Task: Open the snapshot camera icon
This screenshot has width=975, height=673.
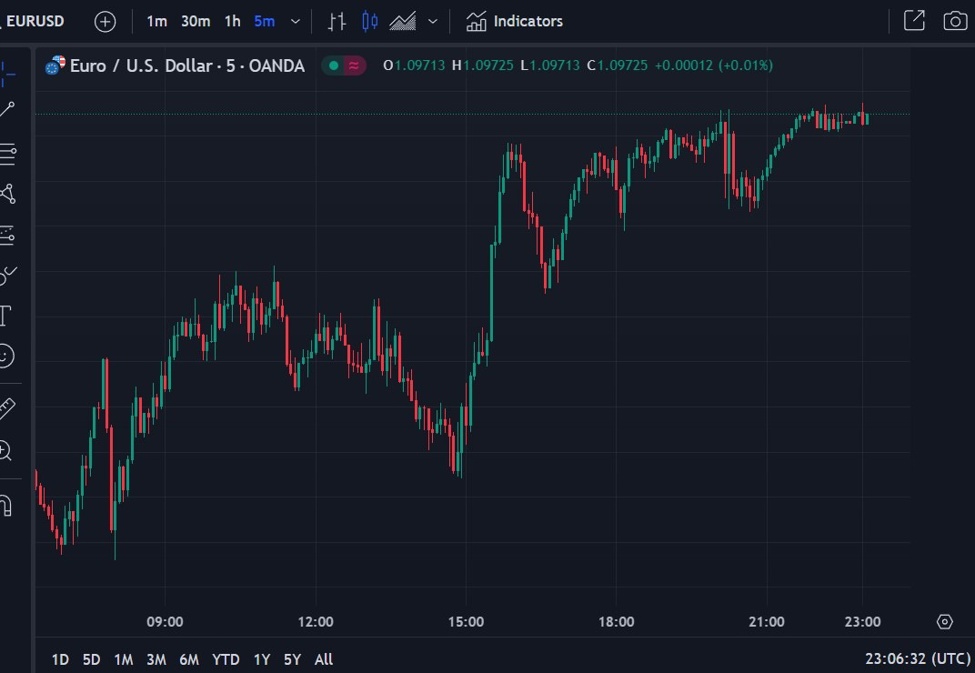Action: click(x=955, y=21)
